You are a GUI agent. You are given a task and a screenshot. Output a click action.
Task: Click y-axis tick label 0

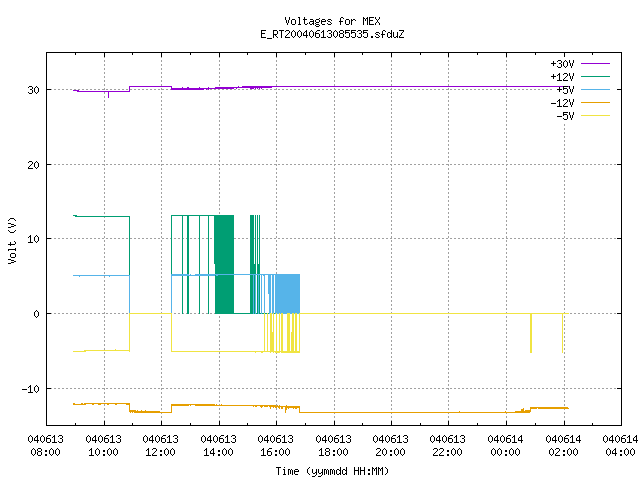pyautogui.click(x=37, y=314)
